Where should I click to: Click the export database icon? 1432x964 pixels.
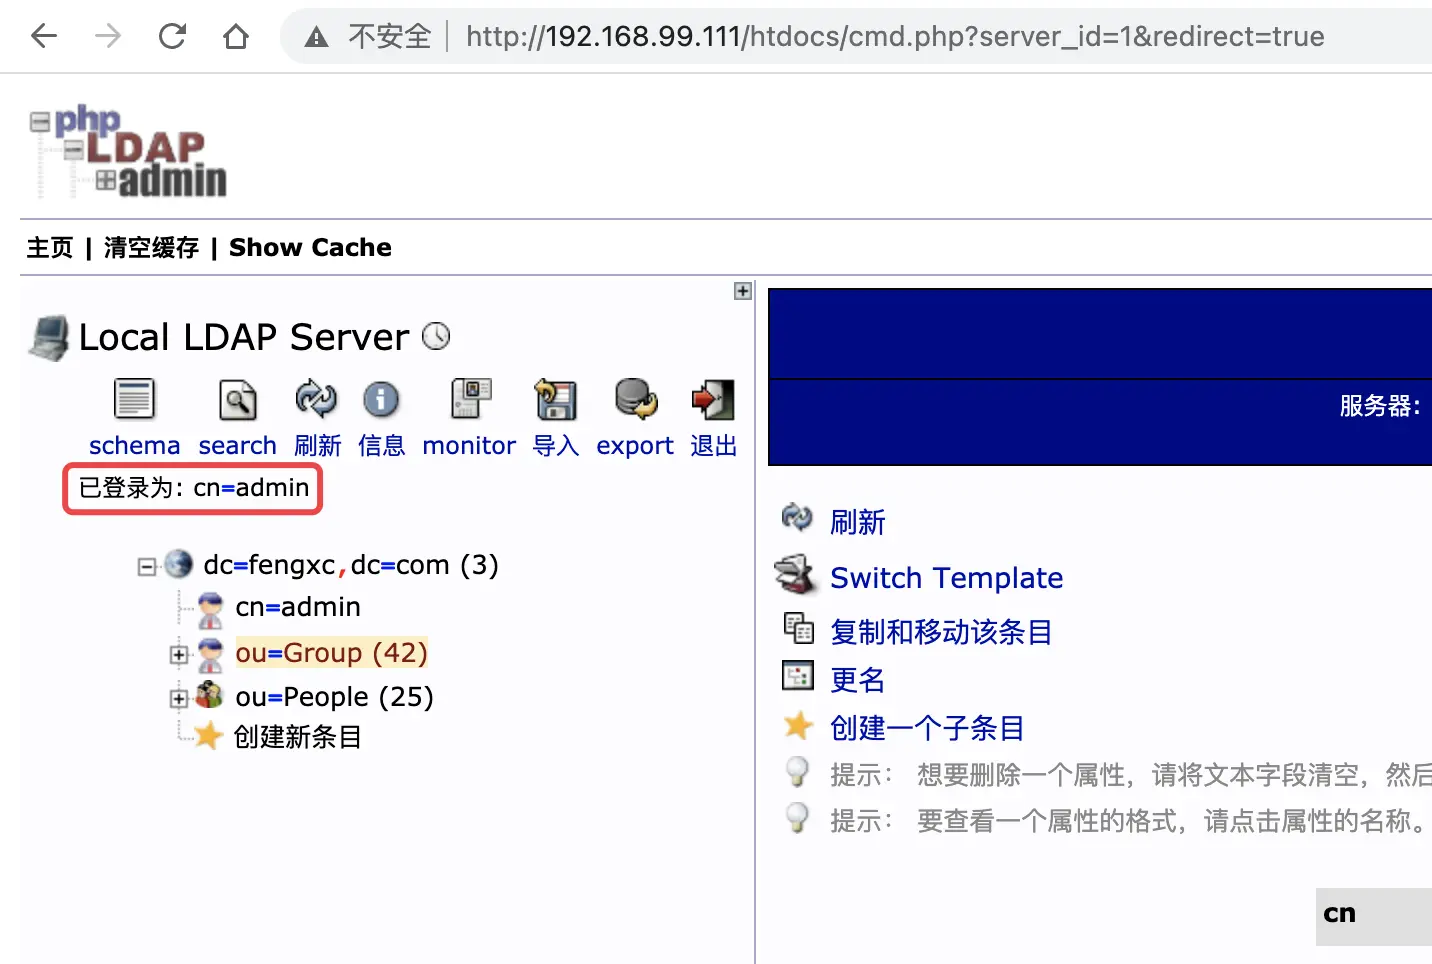pyautogui.click(x=636, y=398)
